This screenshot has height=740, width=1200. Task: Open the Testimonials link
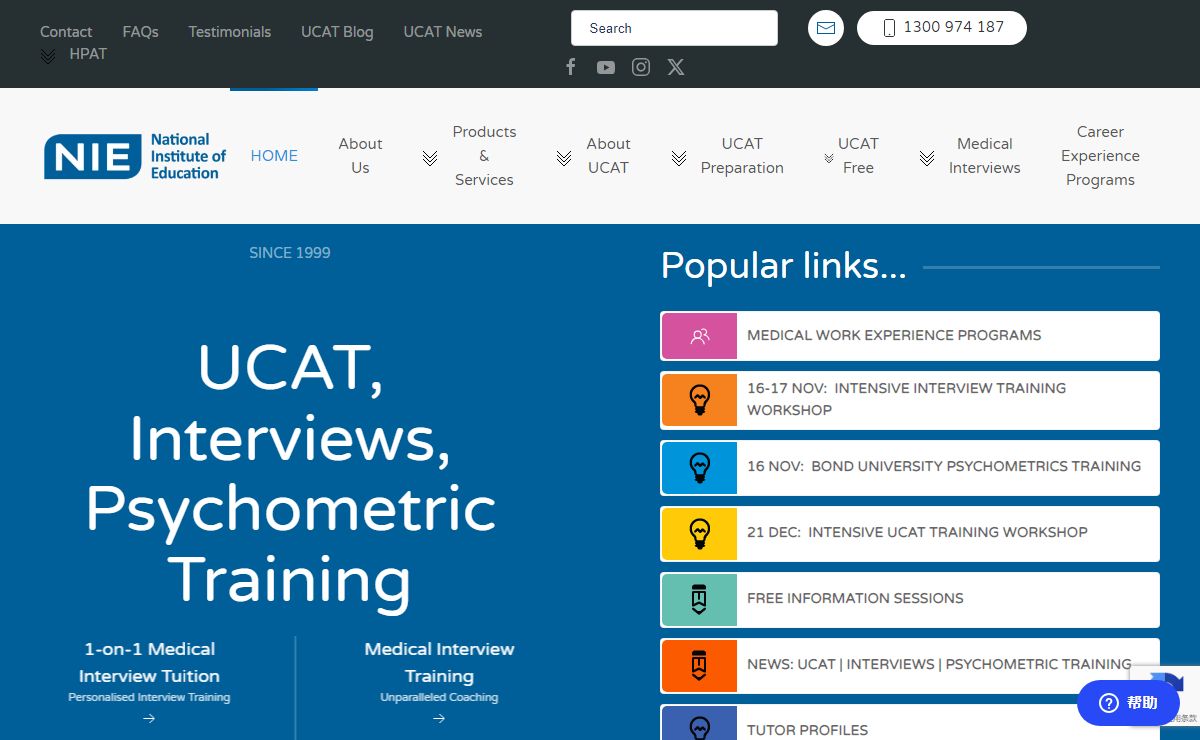click(230, 32)
